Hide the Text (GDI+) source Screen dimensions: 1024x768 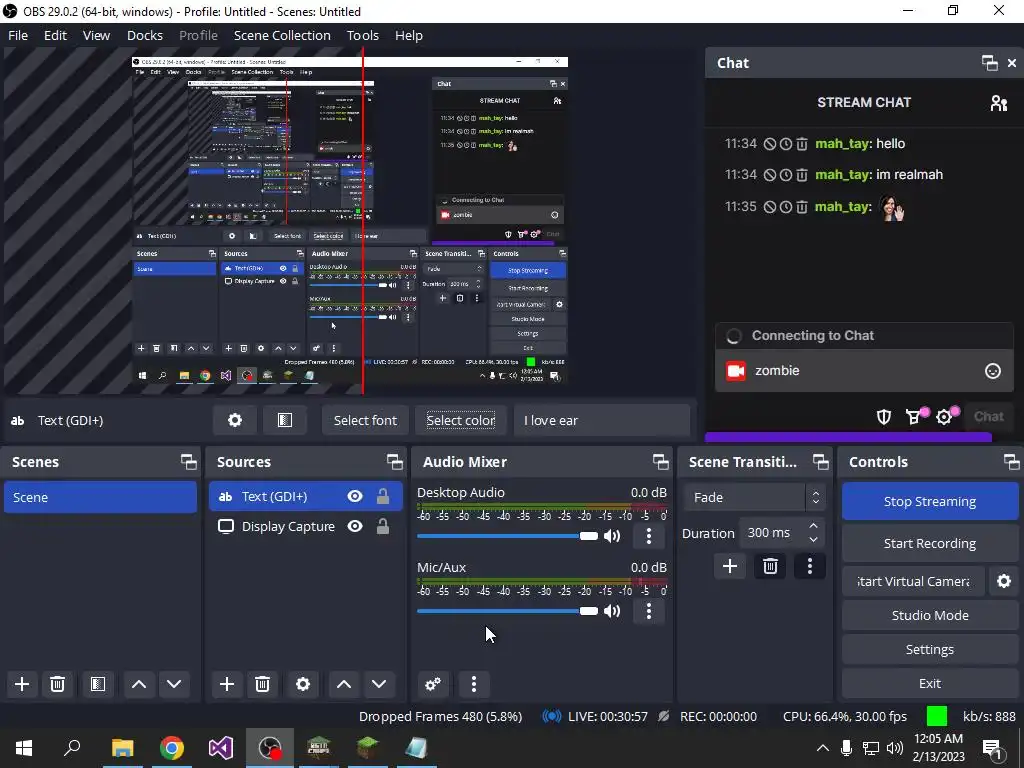tap(355, 497)
